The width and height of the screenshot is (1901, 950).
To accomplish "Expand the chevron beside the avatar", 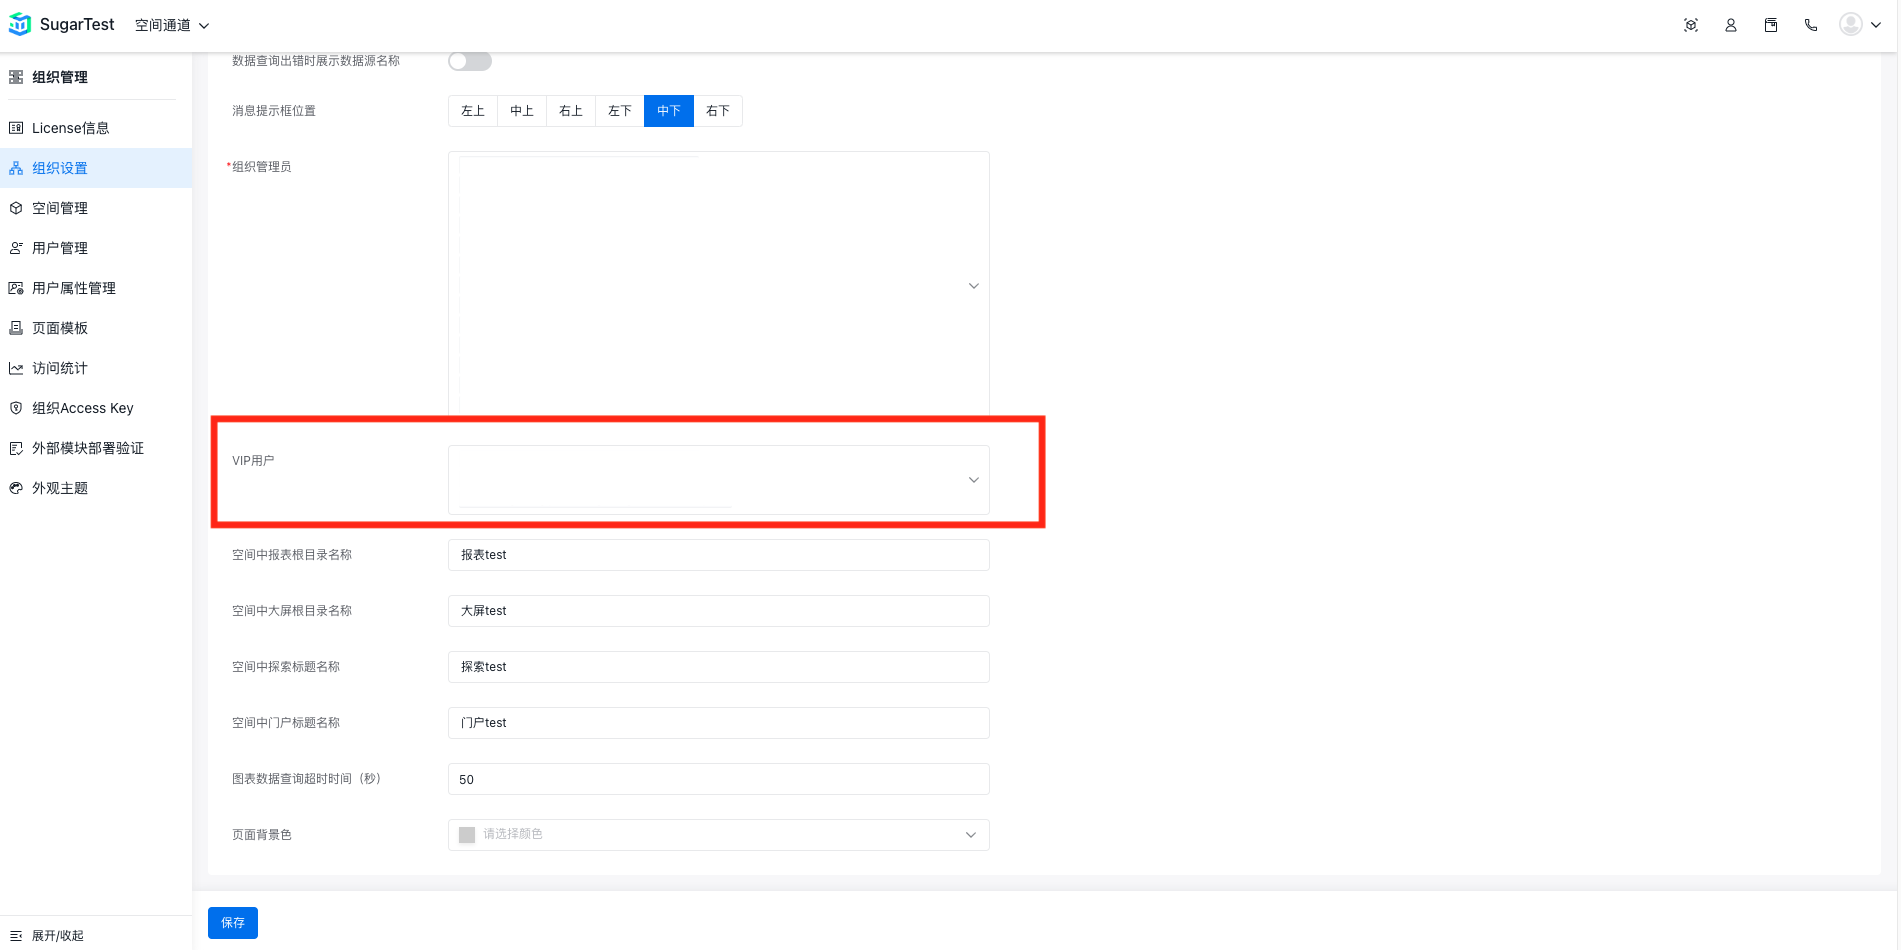I will (x=1876, y=25).
